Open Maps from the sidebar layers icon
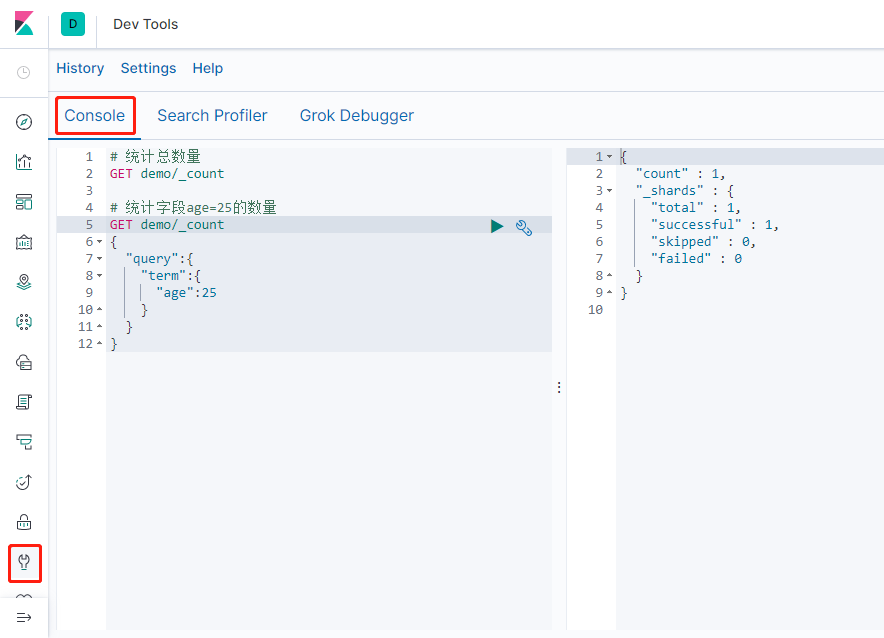The image size is (884, 638). [24, 282]
